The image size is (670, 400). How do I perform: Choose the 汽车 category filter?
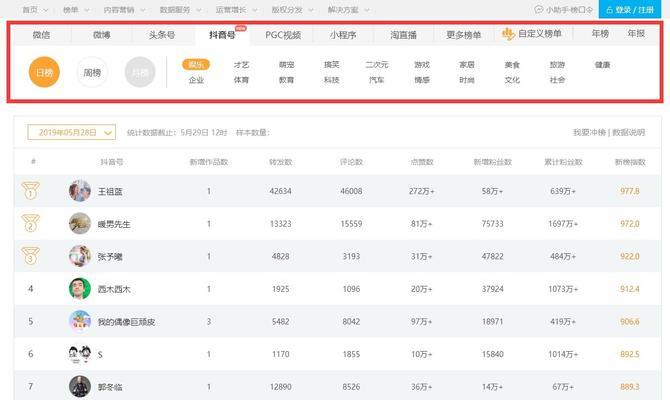[377, 80]
